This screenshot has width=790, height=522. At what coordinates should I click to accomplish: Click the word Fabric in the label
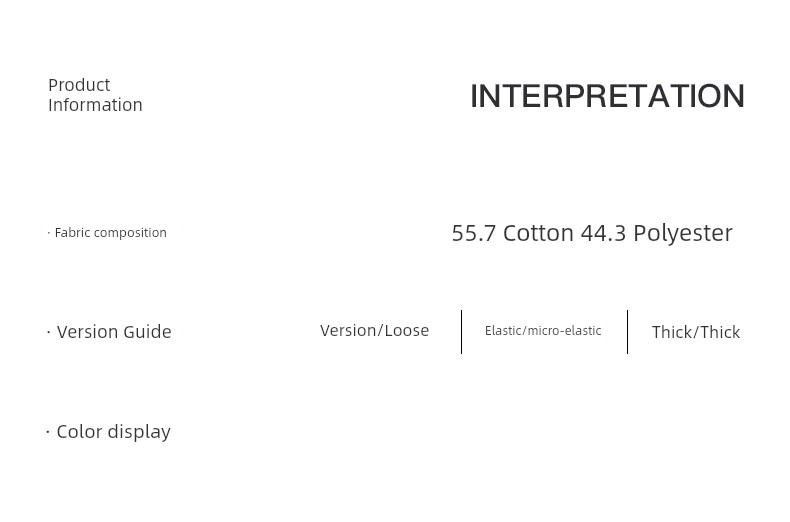click(73, 232)
